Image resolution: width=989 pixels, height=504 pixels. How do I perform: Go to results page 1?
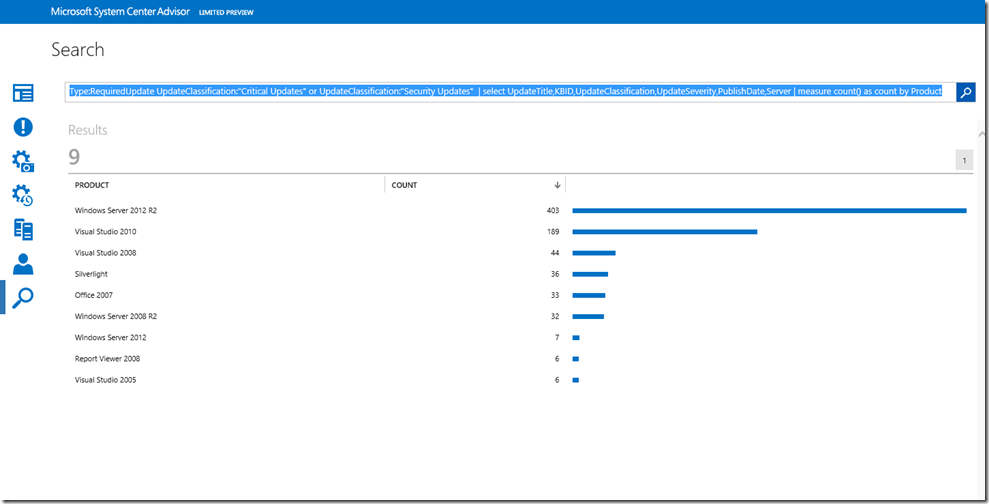[964, 160]
